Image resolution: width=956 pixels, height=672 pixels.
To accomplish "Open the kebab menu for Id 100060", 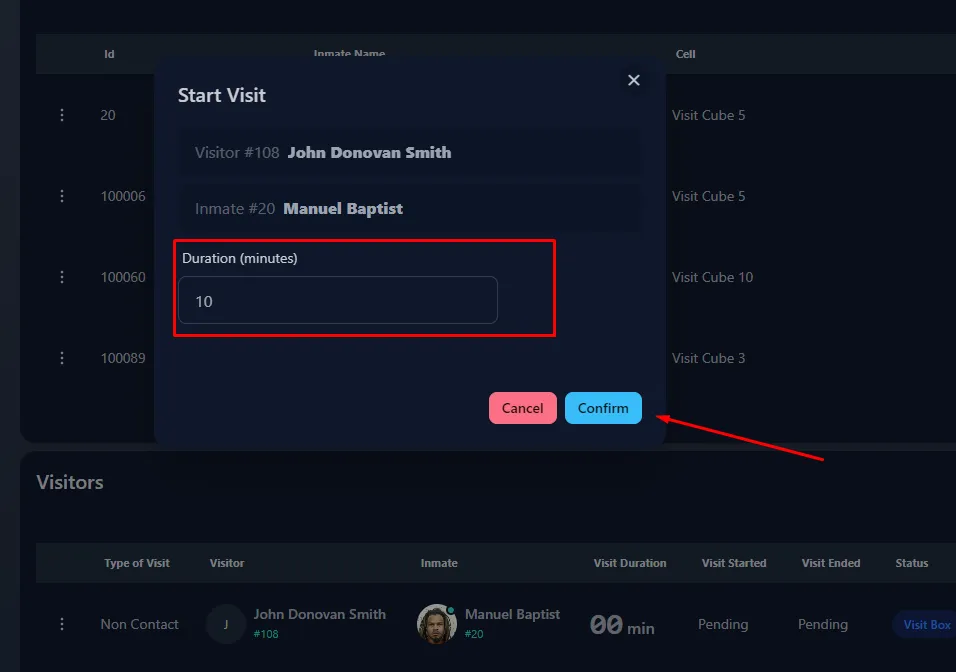I will pyautogui.click(x=62, y=277).
